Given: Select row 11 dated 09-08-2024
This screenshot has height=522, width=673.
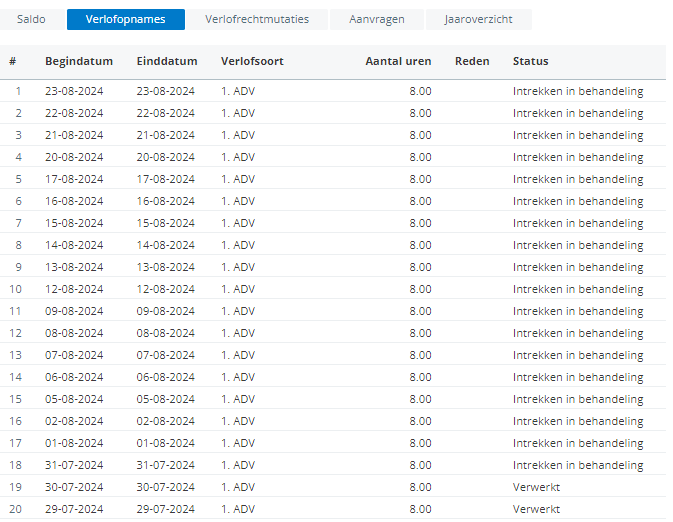Looking at the screenshot, I should 333,311.
